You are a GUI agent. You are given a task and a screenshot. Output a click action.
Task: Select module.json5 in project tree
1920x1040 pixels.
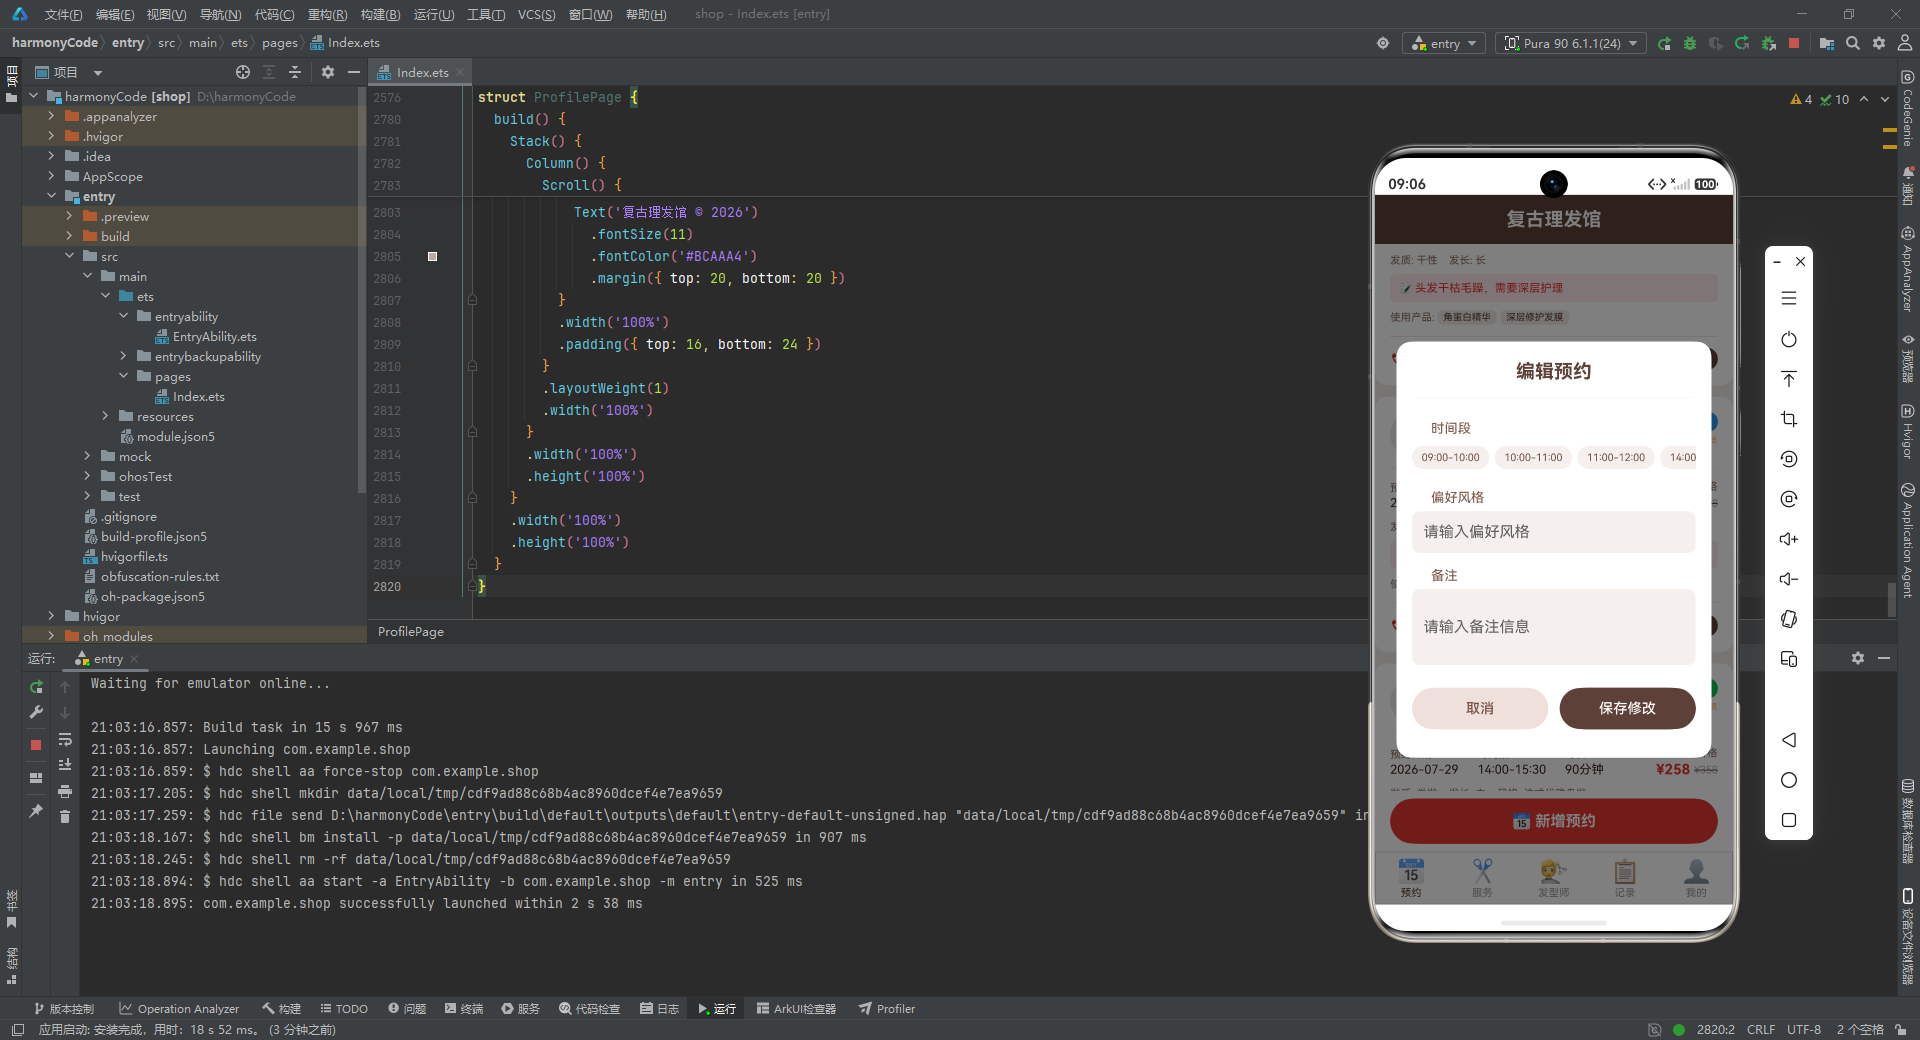pyautogui.click(x=167, y=436)
